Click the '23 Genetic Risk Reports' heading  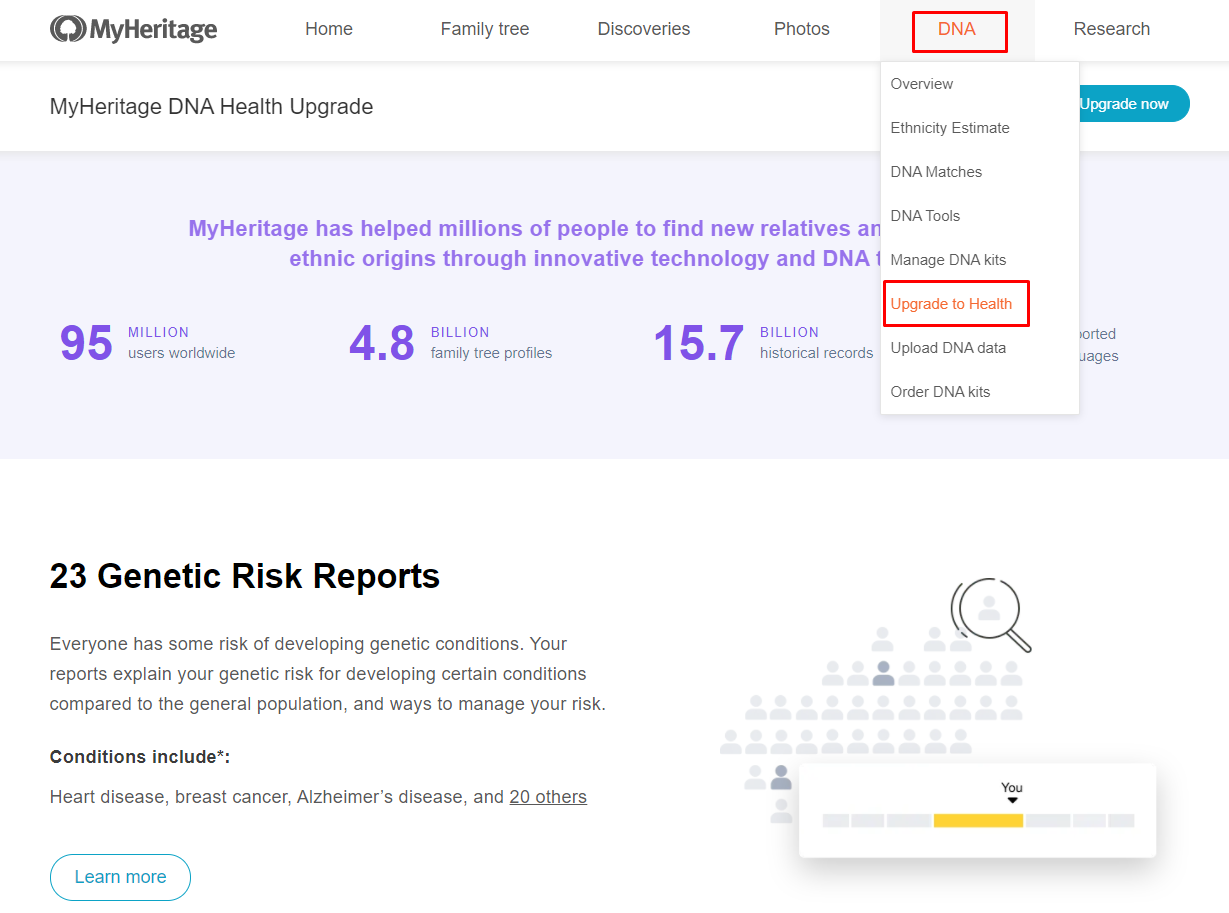point(245,576)
